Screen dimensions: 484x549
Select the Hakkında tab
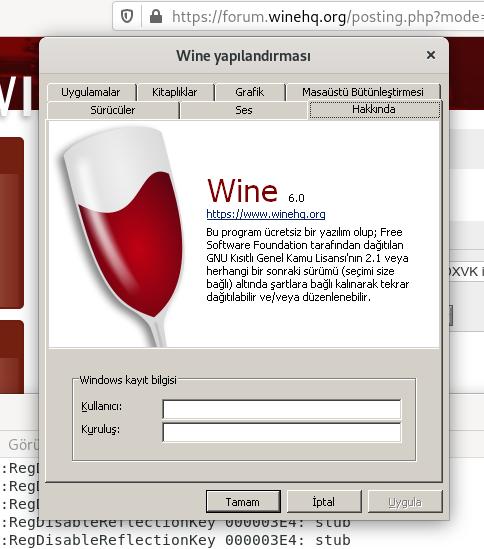click(374, 109)
